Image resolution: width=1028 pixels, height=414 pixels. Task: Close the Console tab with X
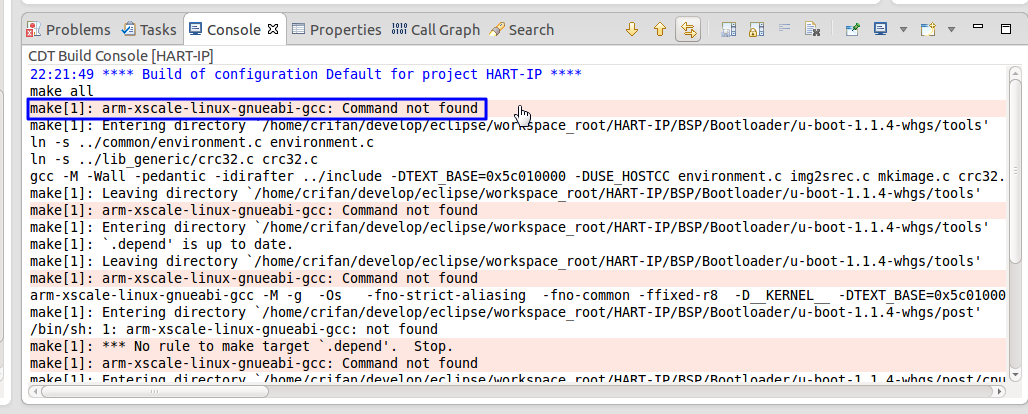pos(274,29)
